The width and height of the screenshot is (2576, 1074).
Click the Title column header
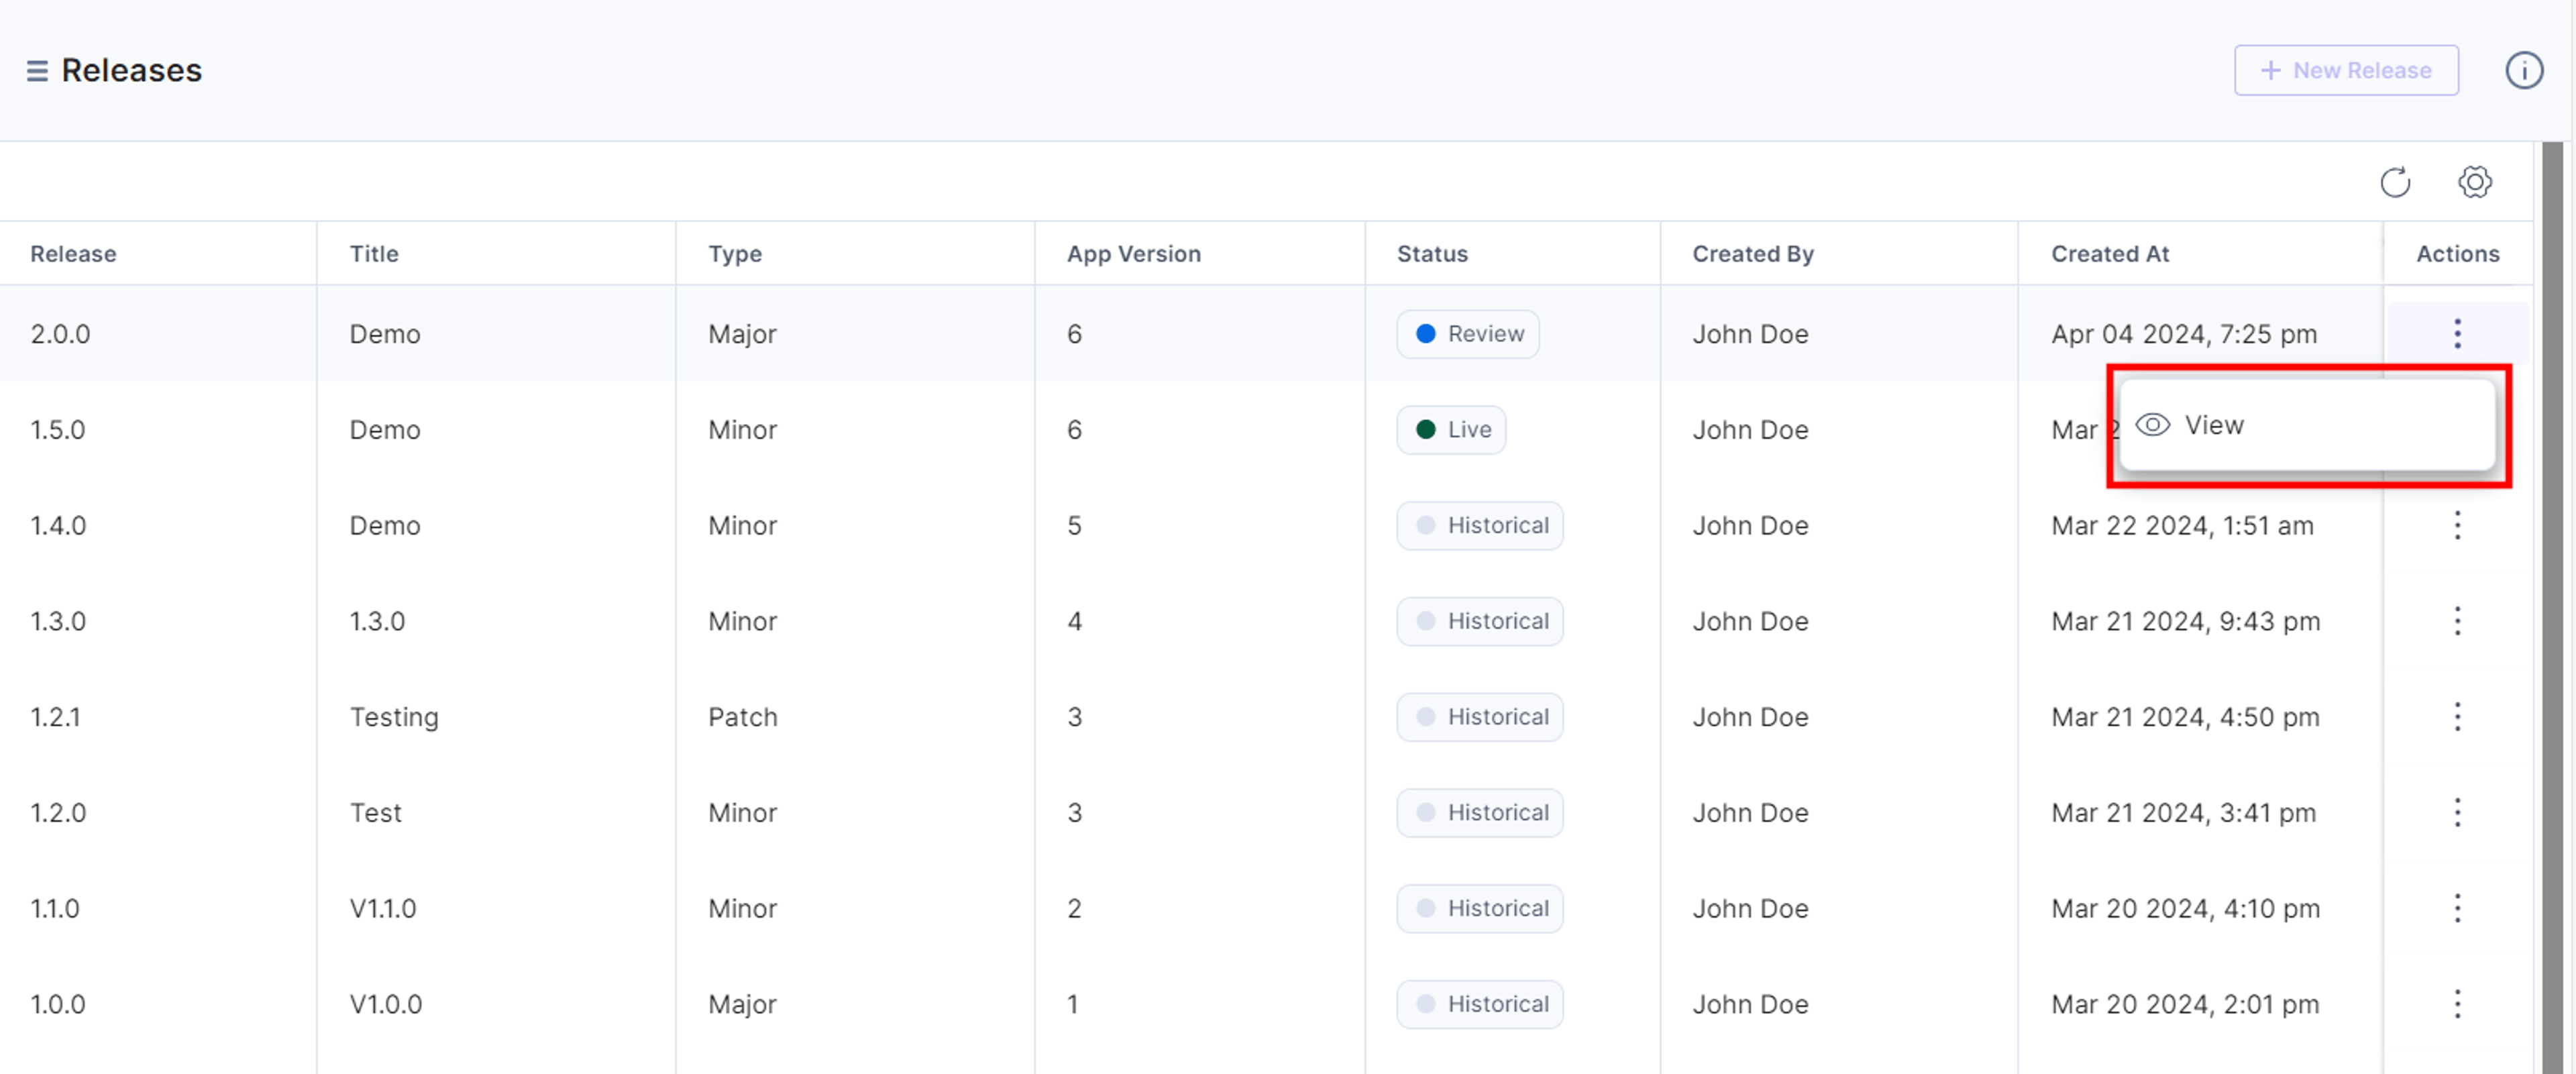374,254
